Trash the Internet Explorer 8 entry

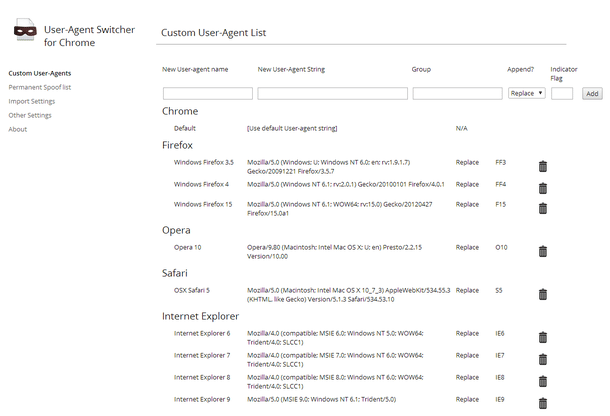[x=543, y=382]
